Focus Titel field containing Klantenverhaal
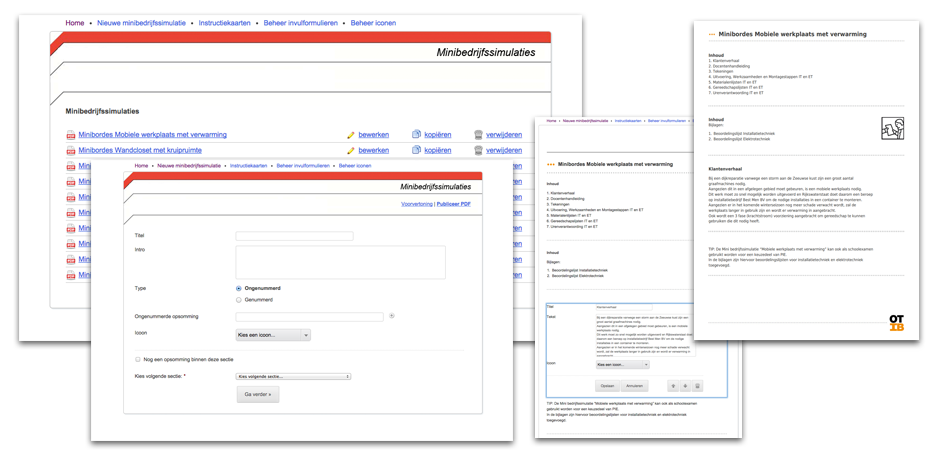Viewport: 940px width, 470px height. [x=624, y=307]
